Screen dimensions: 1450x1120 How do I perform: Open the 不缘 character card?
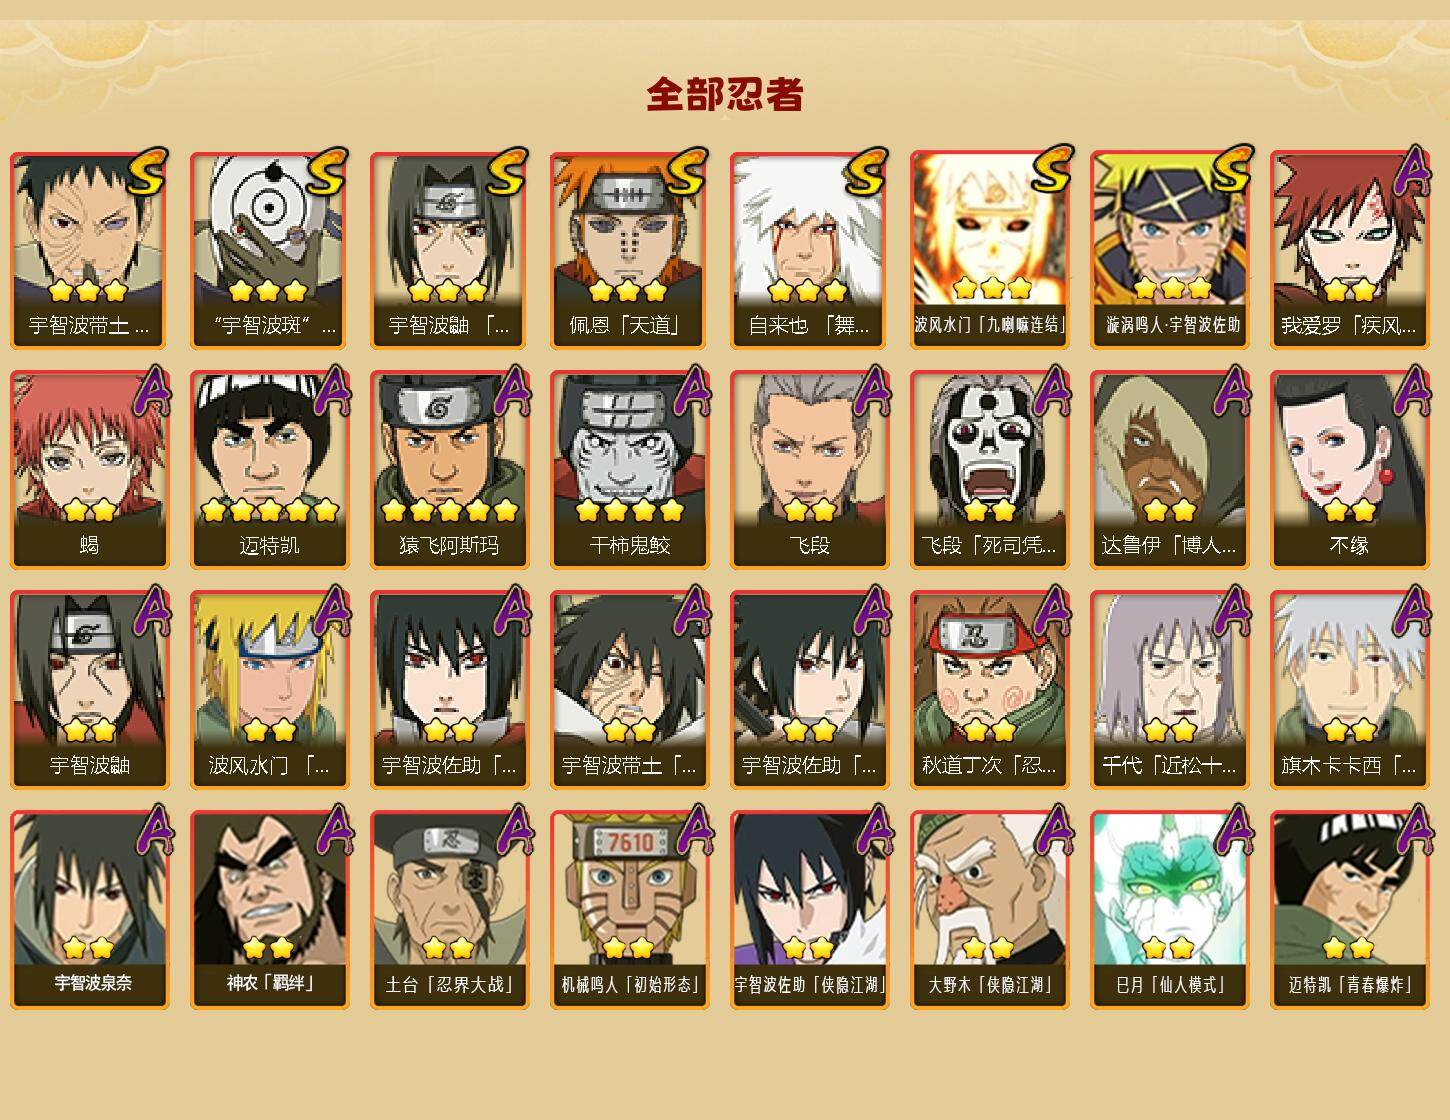[x=1349, y=470]
